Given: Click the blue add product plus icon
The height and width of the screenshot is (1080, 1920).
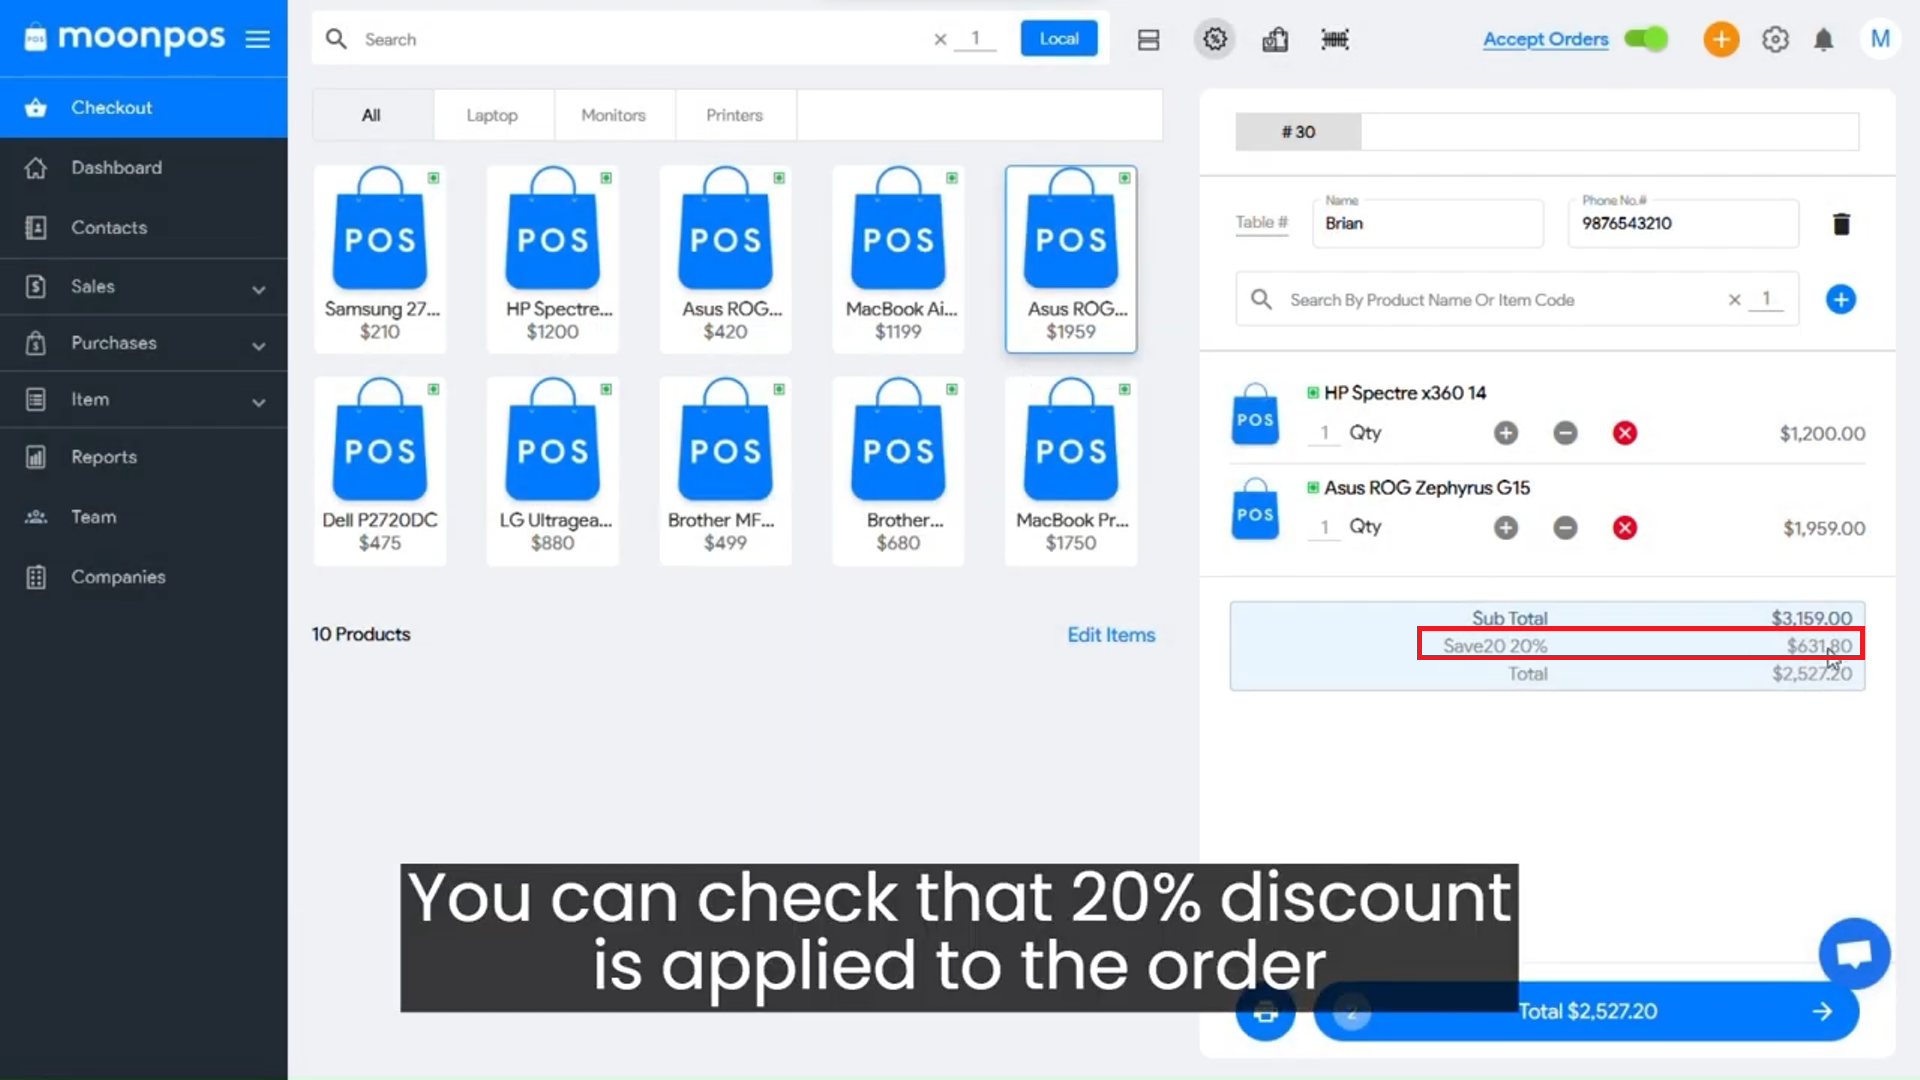Looking at the screenshot, I should (1840, 299).
